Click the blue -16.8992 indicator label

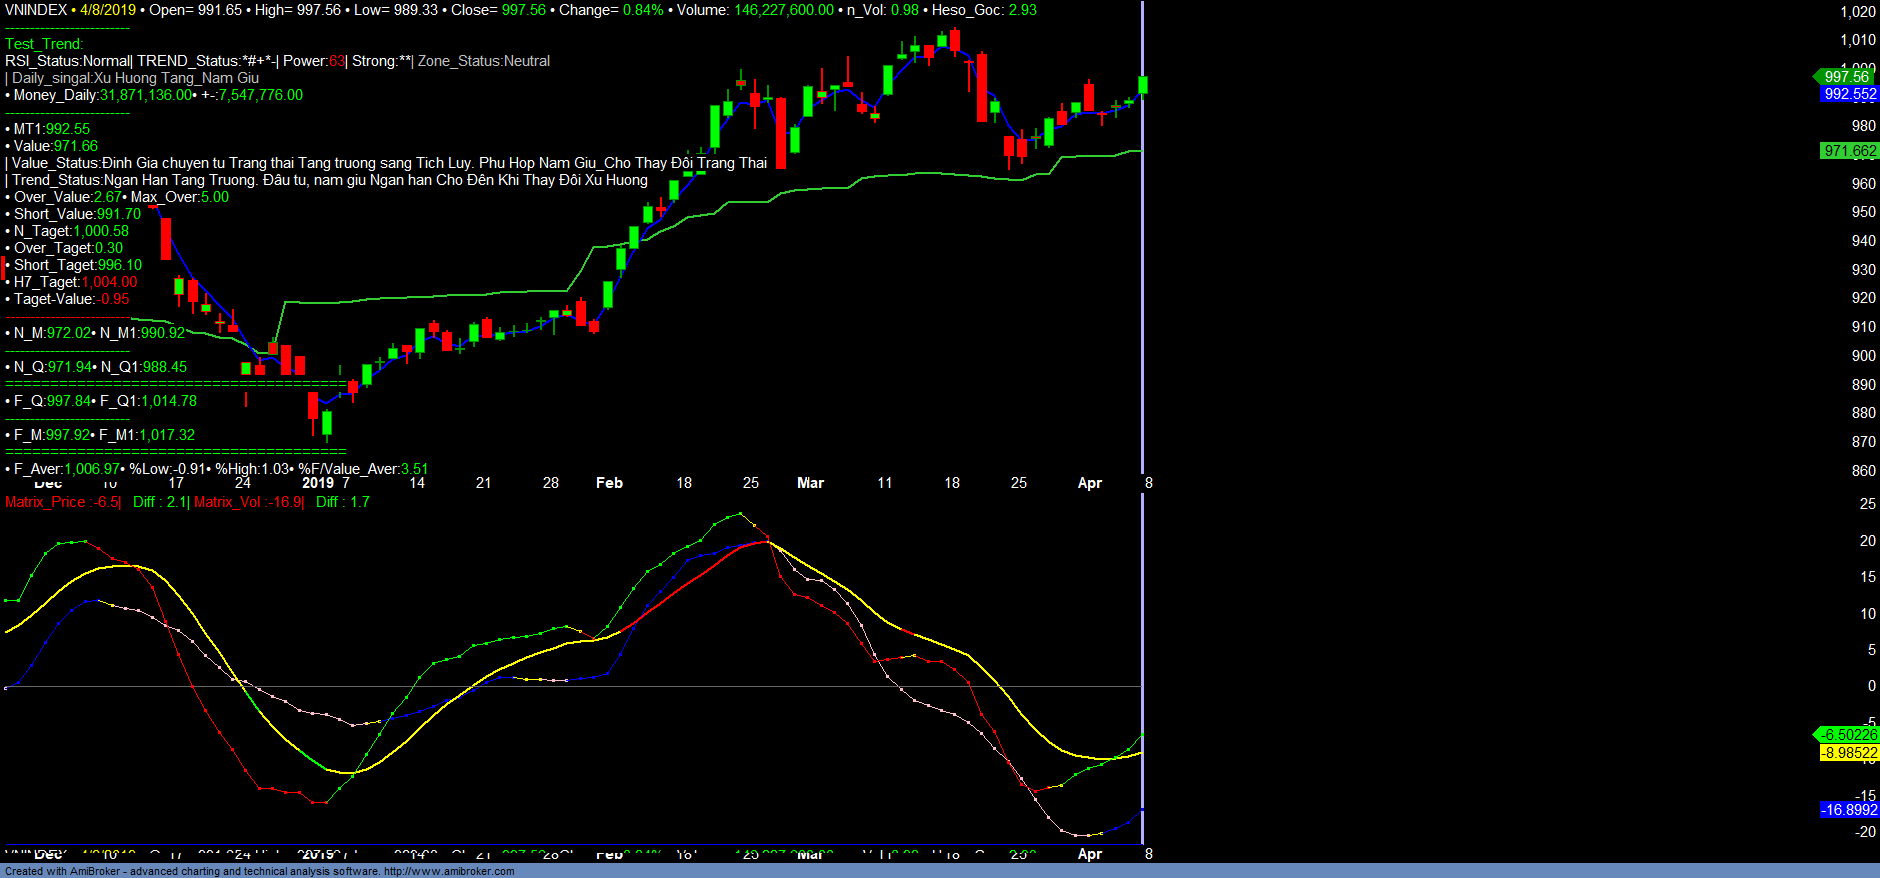click(x=1849, y=810)
